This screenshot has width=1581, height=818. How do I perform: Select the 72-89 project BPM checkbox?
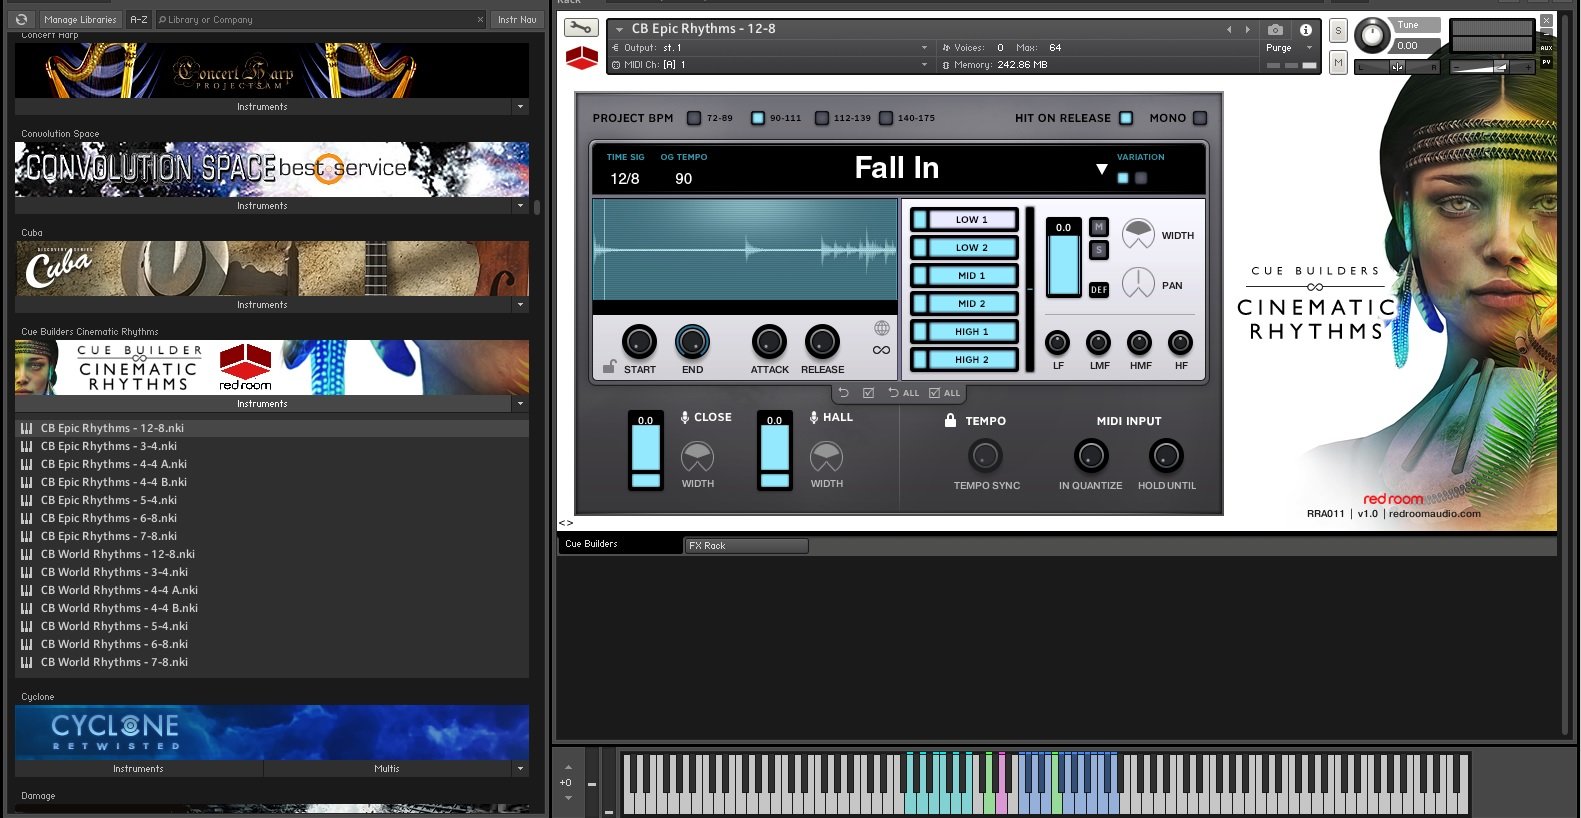pos(694,118)
